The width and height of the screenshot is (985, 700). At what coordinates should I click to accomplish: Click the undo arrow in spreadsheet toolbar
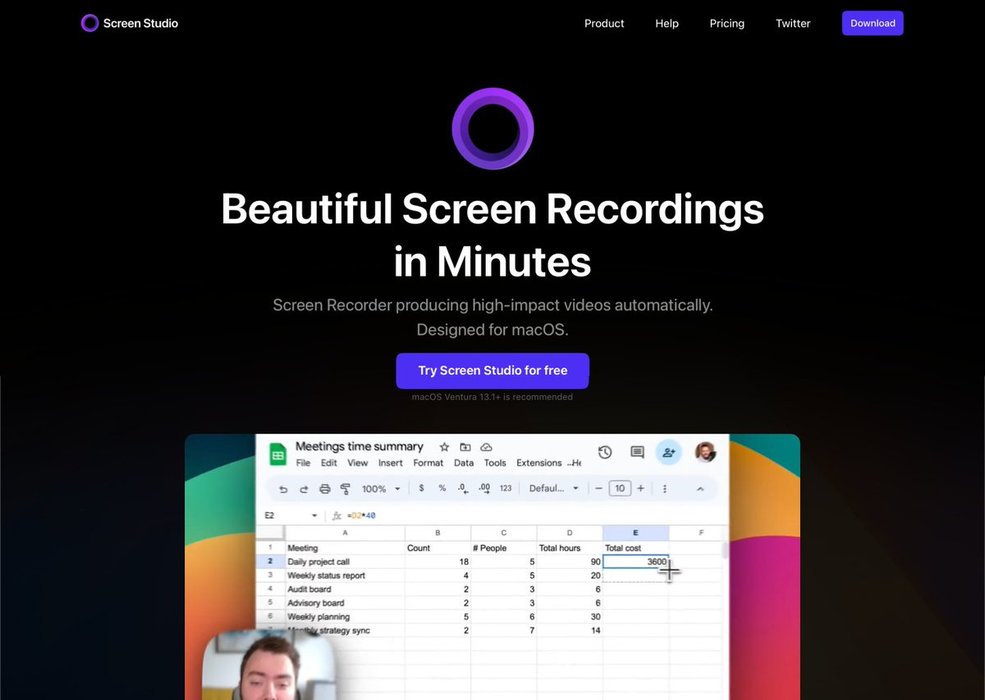point(283,489)
